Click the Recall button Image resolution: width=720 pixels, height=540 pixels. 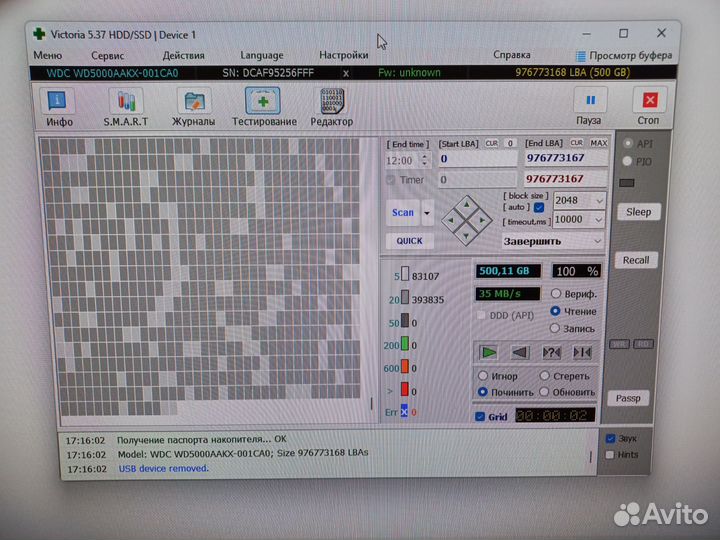636,260
